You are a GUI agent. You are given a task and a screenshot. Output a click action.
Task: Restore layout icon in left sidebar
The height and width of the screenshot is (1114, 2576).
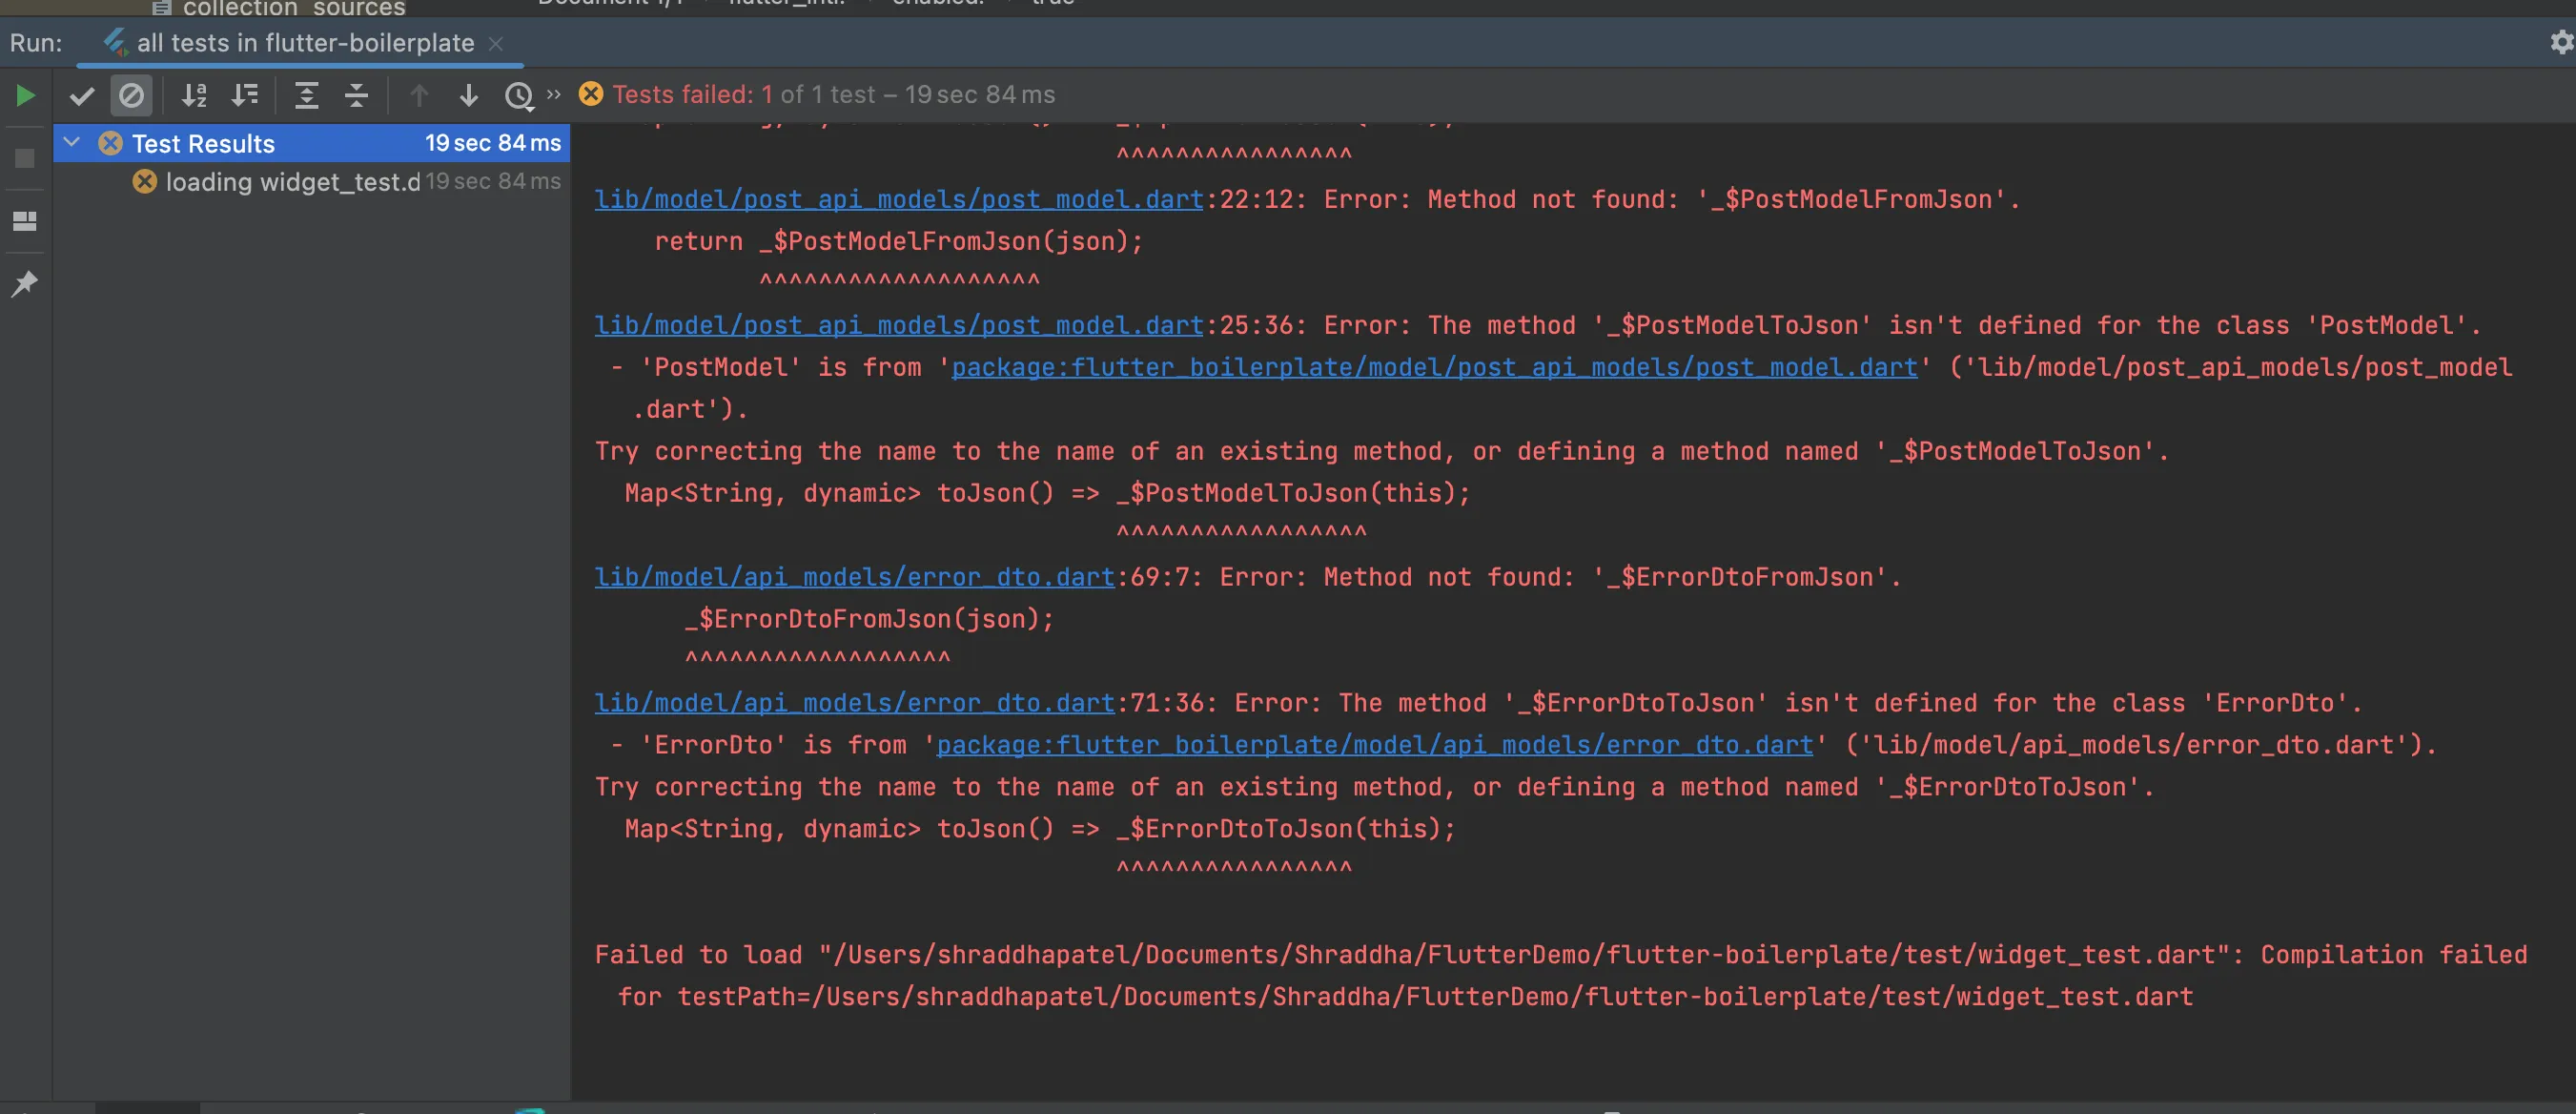pos(25,221)
